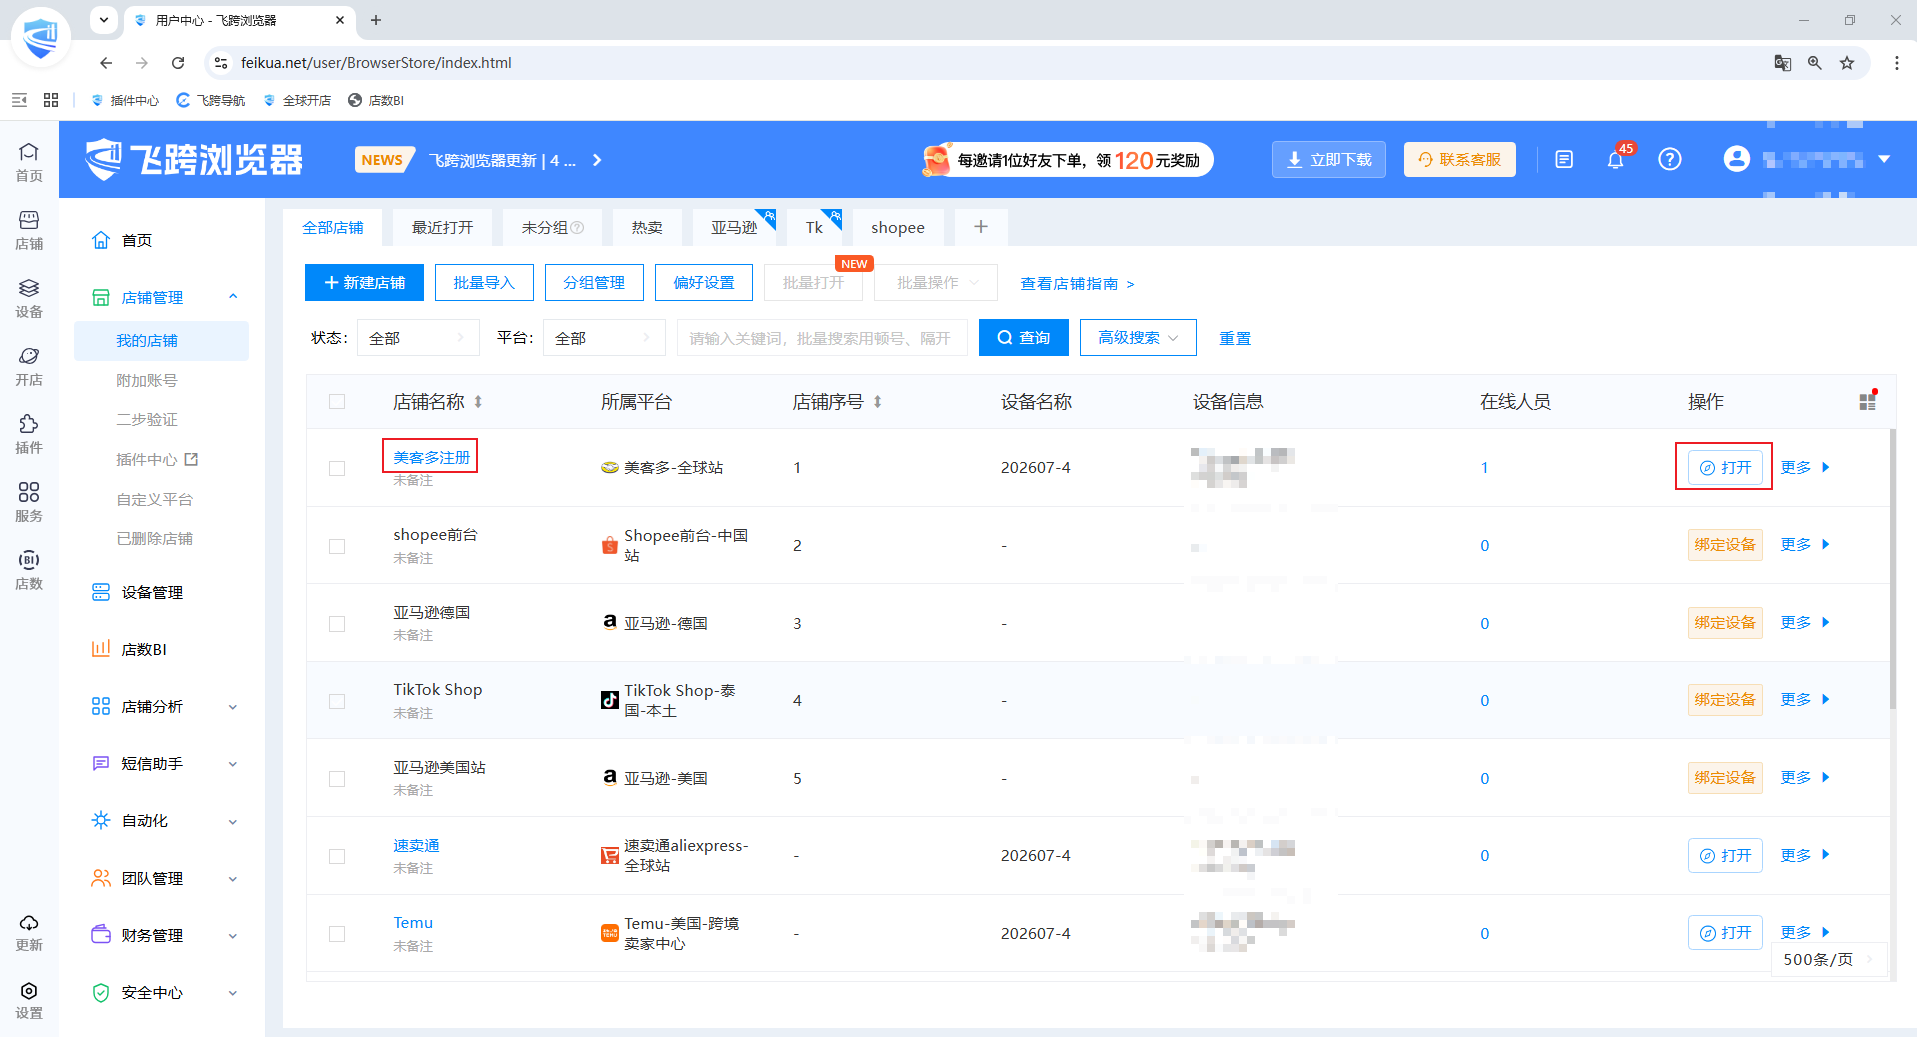The height and width of the screenshot is (1037, 1917).
Task: Open the notification bell icon
Action: click(x=1615, y=160)
